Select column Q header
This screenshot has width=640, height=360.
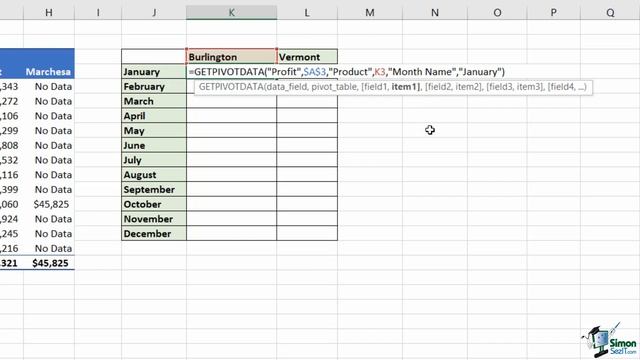pos(610,12)
